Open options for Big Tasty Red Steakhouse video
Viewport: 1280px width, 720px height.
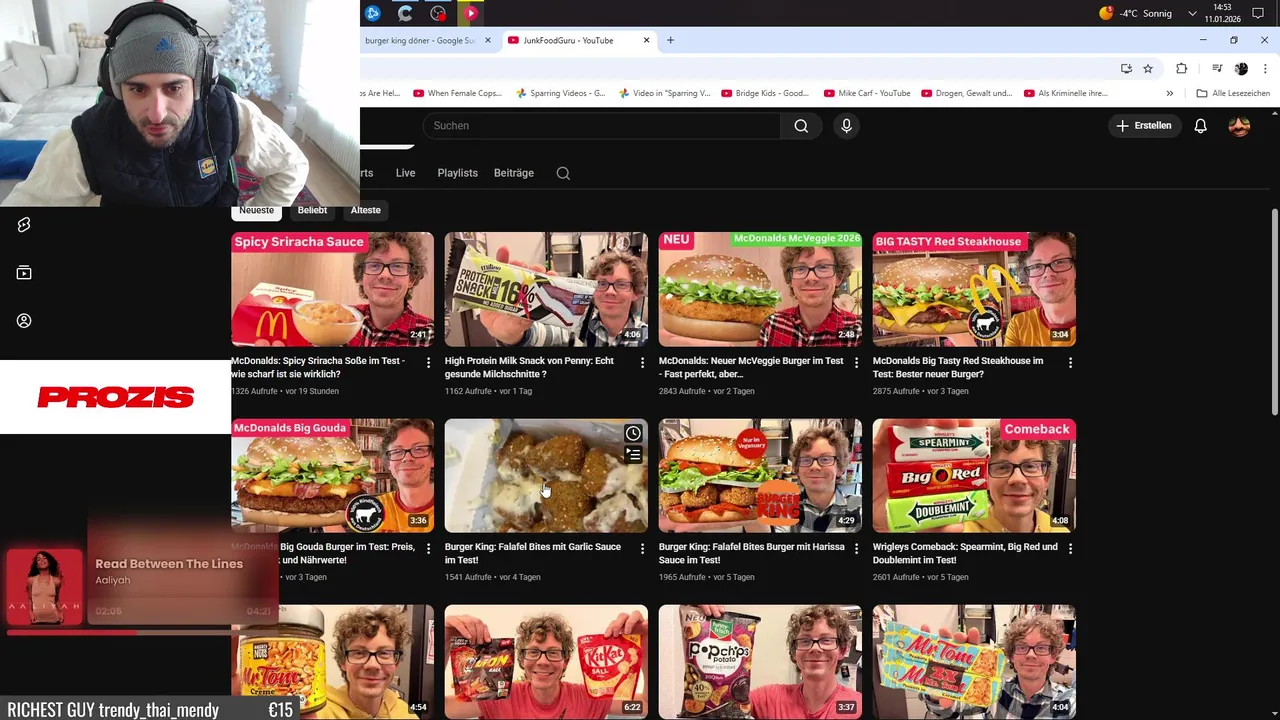[1070, 363]
